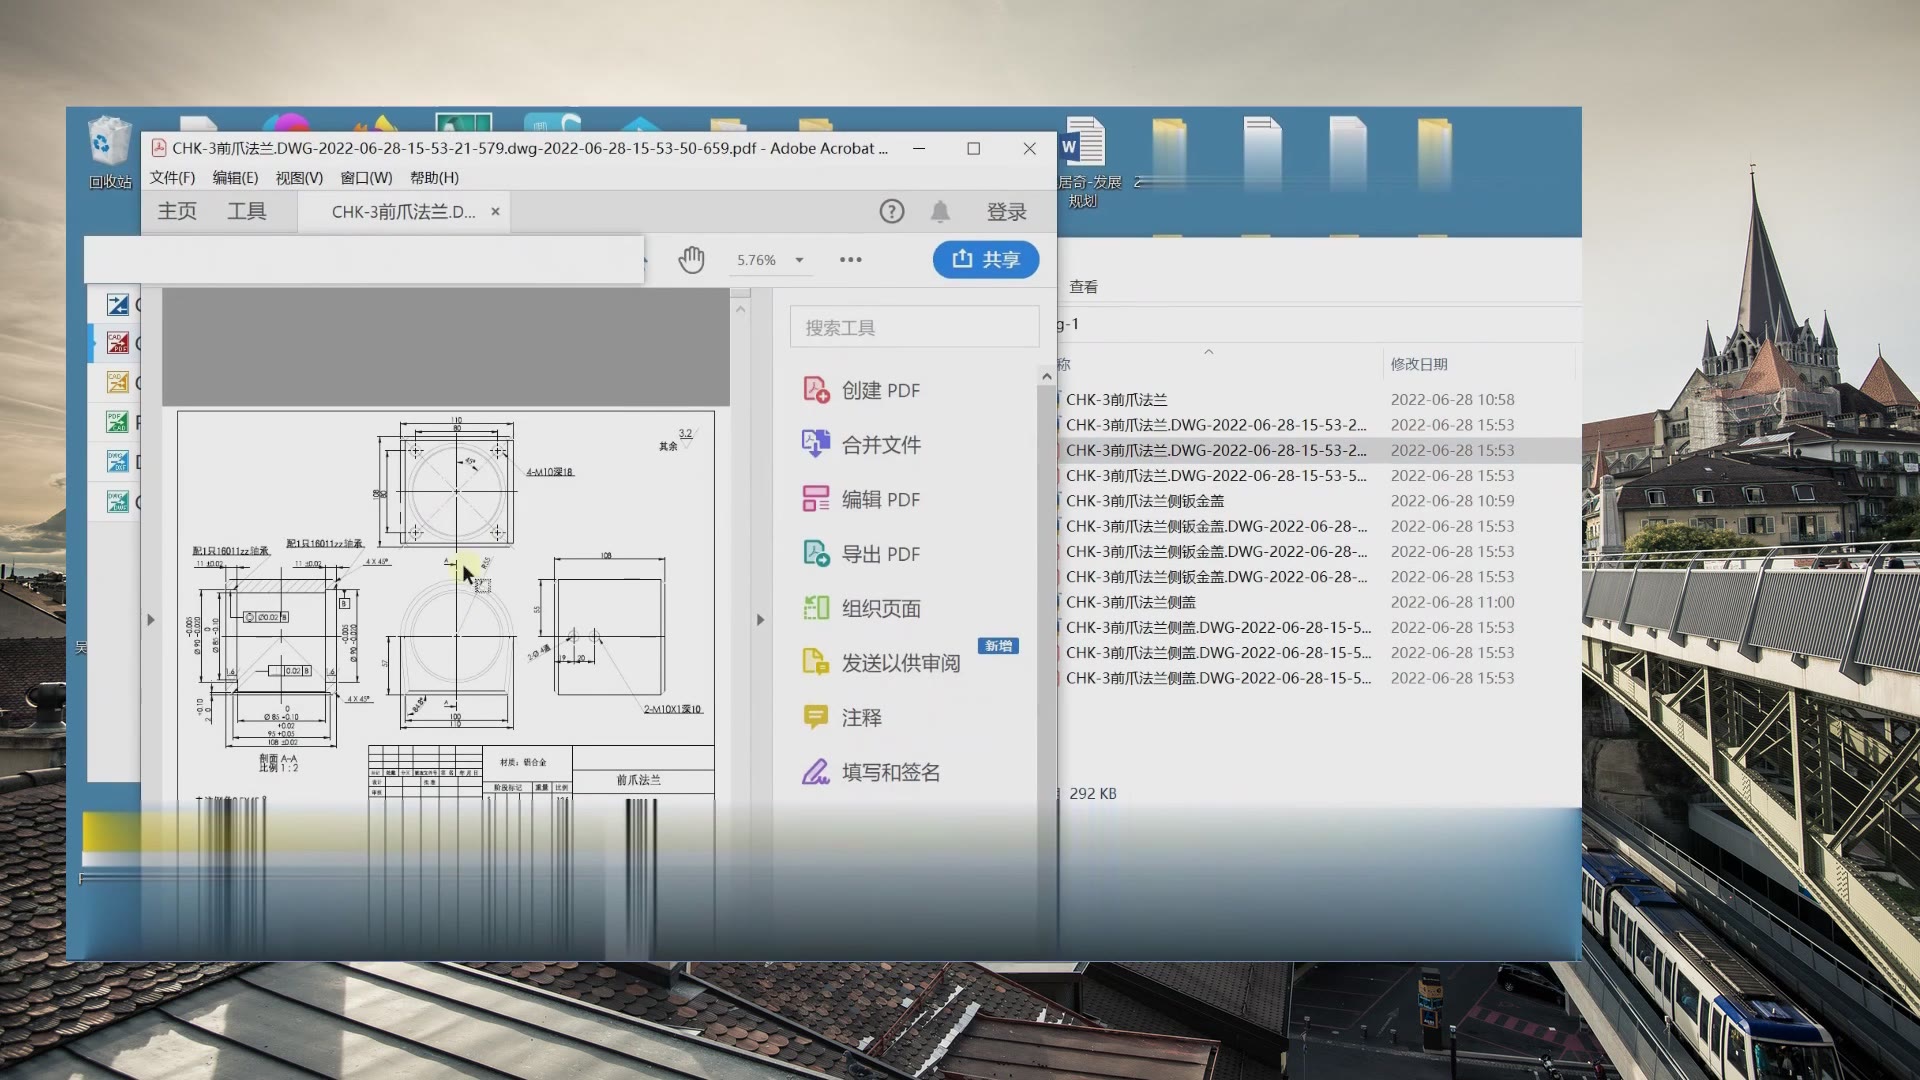Open the zoom level dropdown
Viewport: 1920px width, 1080px height.
point(798,259)
